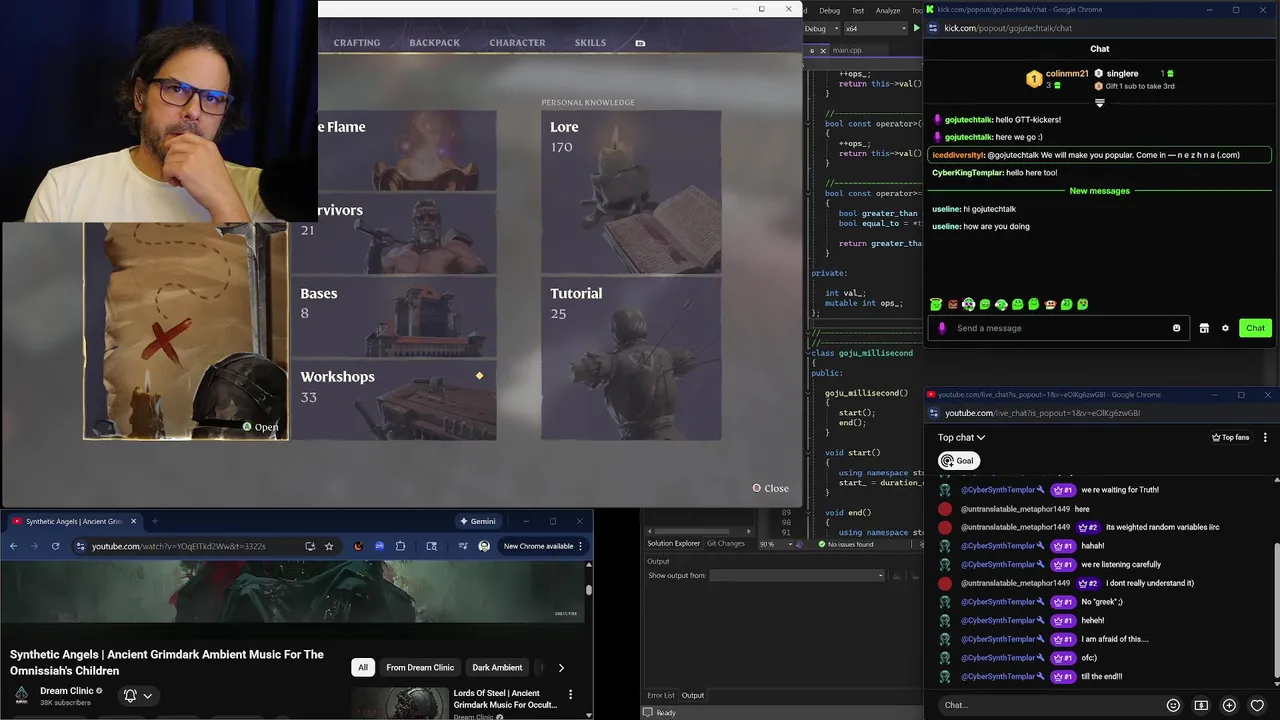Open notification bell dropdown for Dream Clinic
Screen dimensions: 1280x720
click(x=138, y=696)
